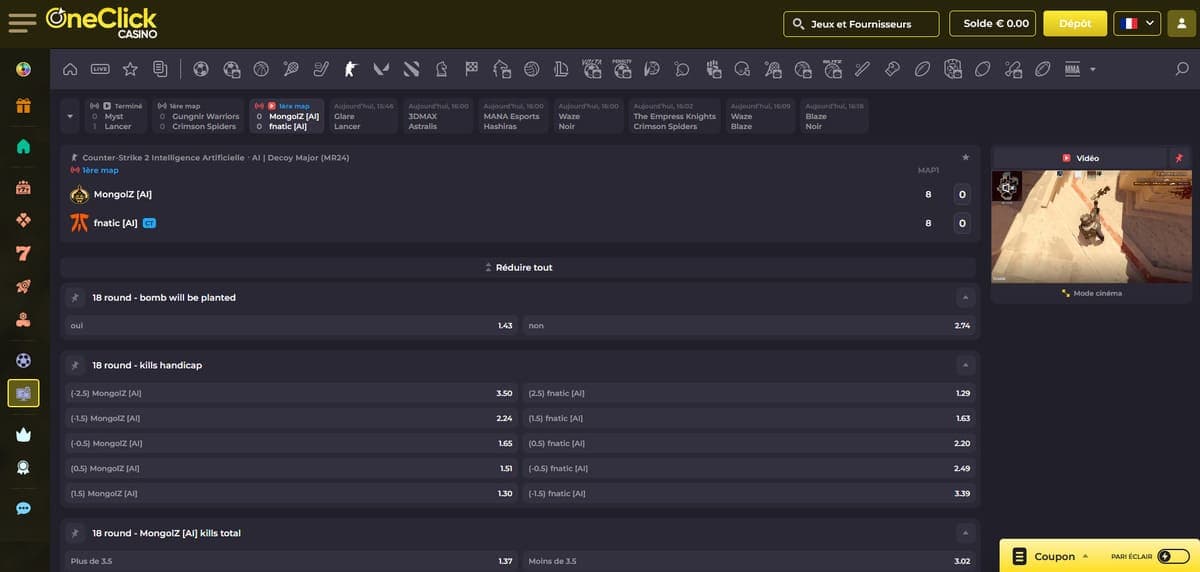Pin the video panel
The width and height of the screenshot is (1200, 572).
tap(1179, 158)
